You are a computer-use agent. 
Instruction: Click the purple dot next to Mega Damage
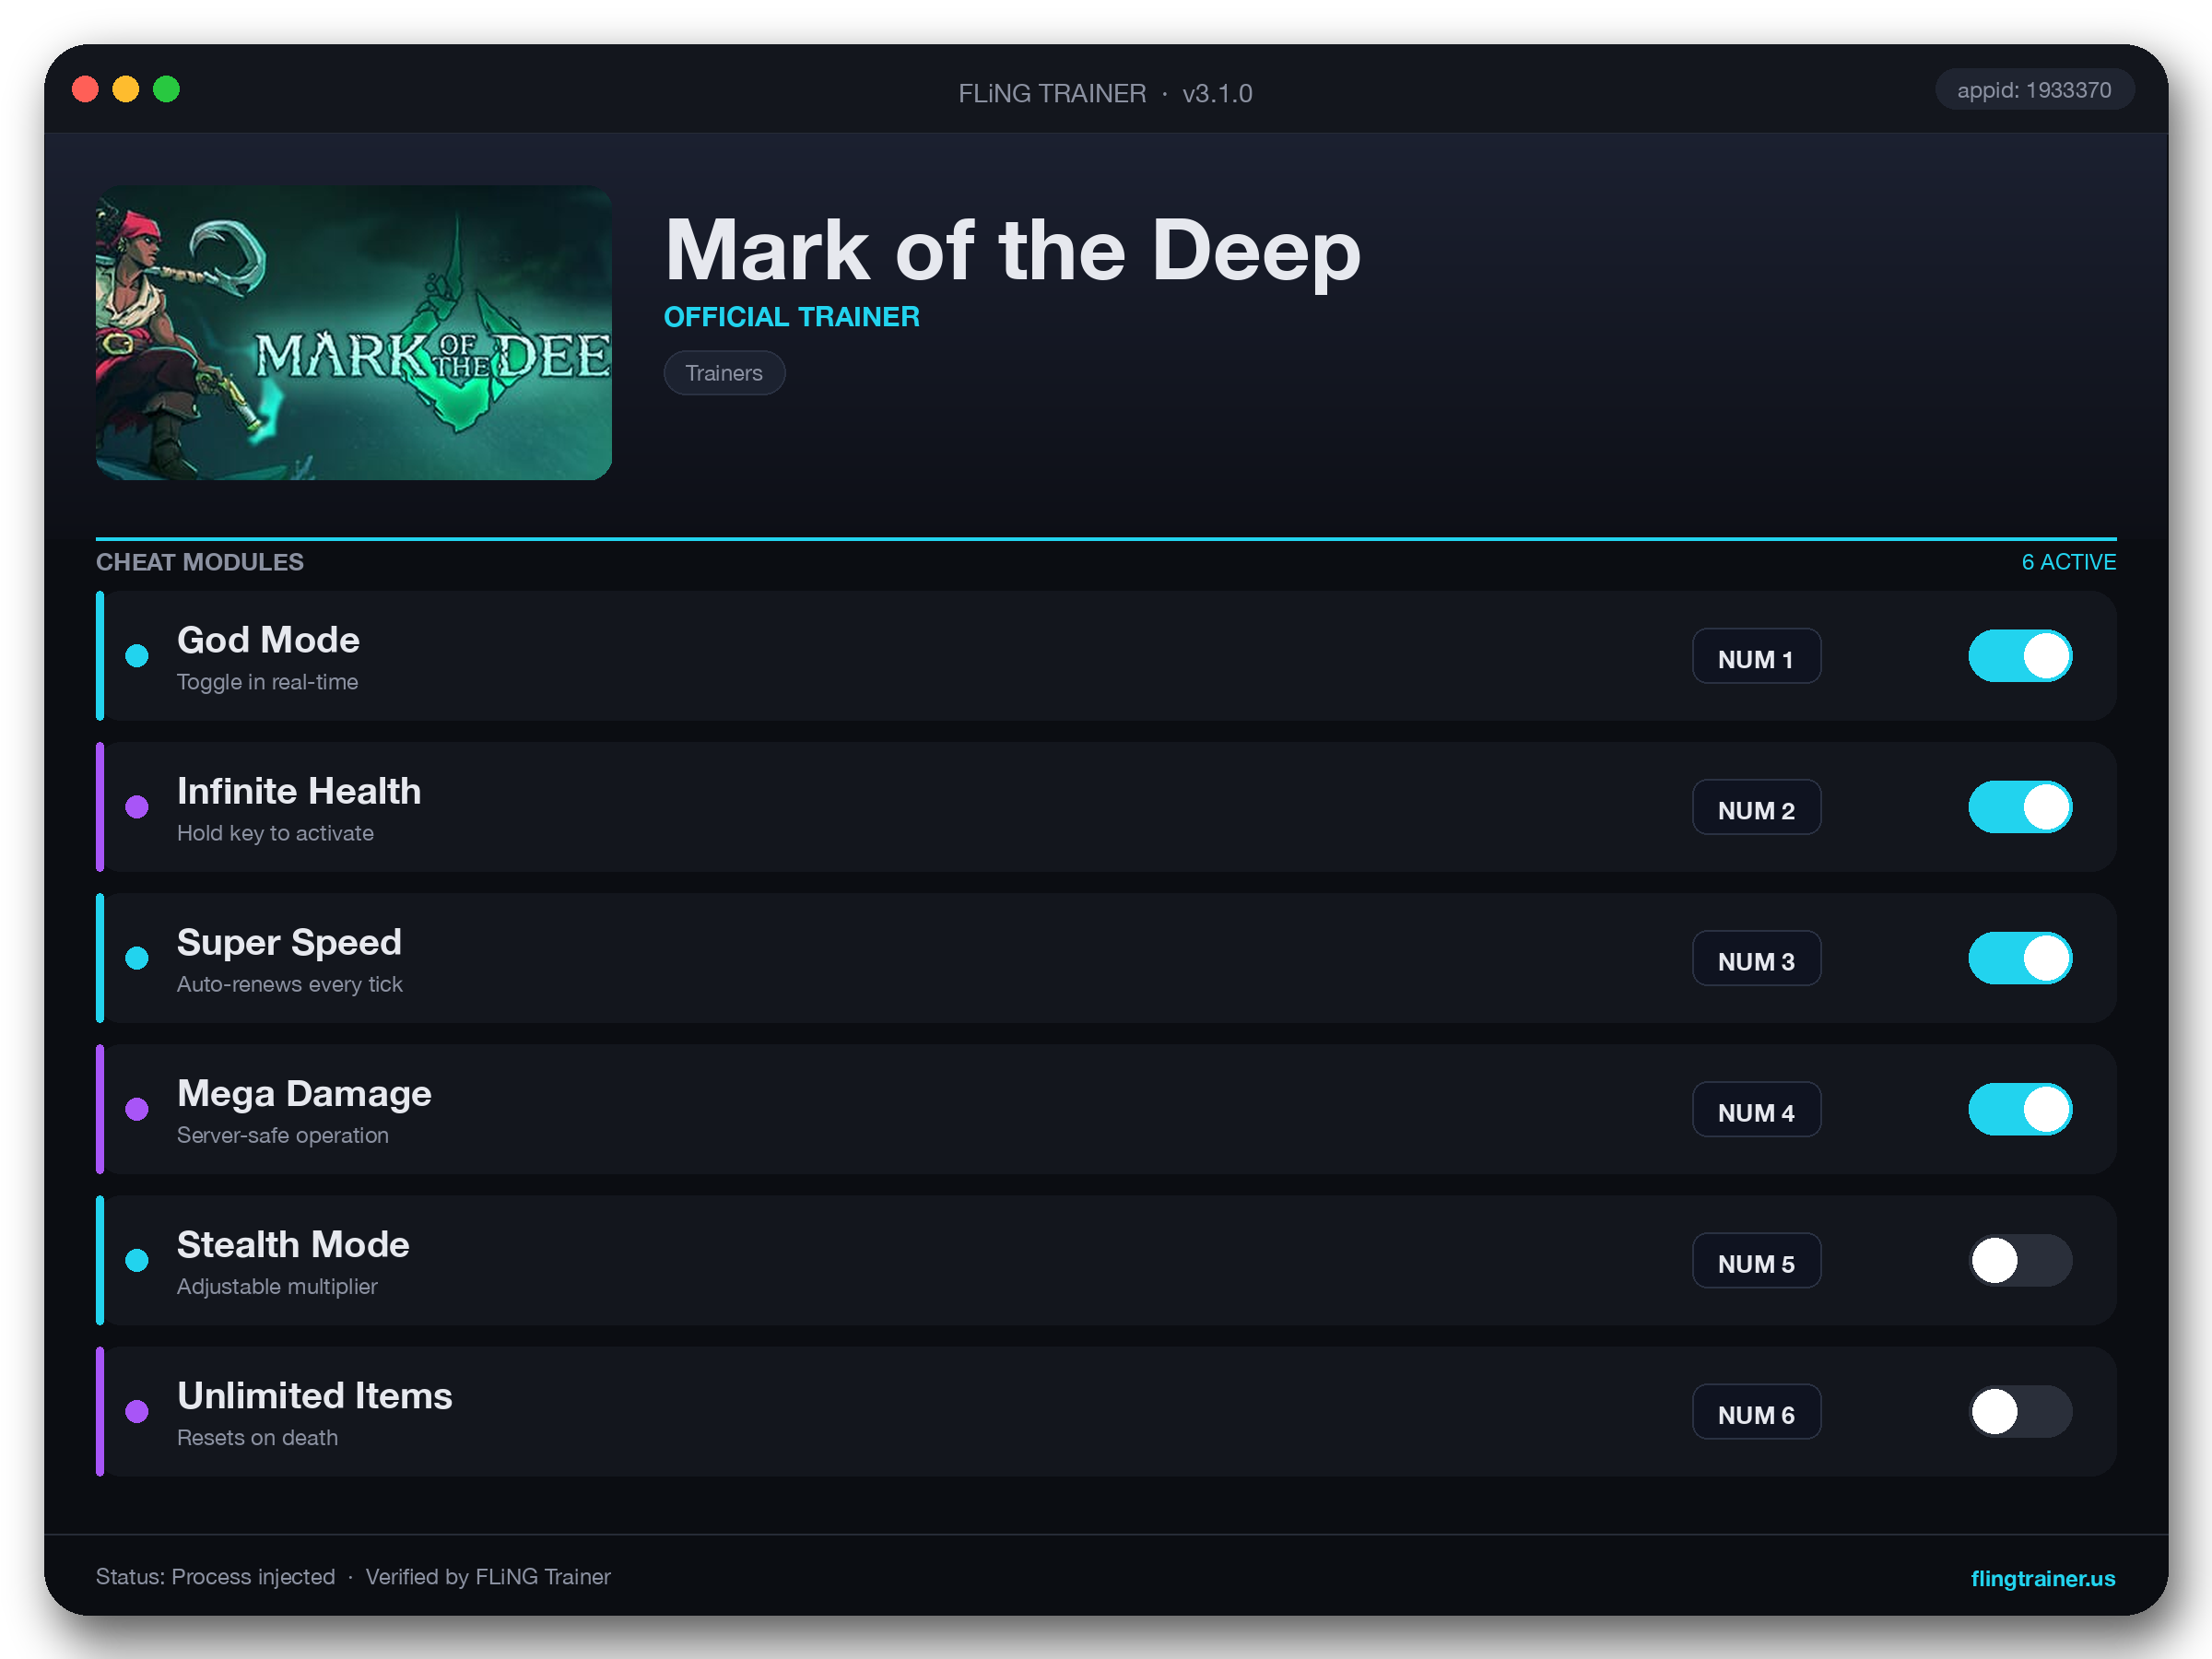click(137, 1109)
